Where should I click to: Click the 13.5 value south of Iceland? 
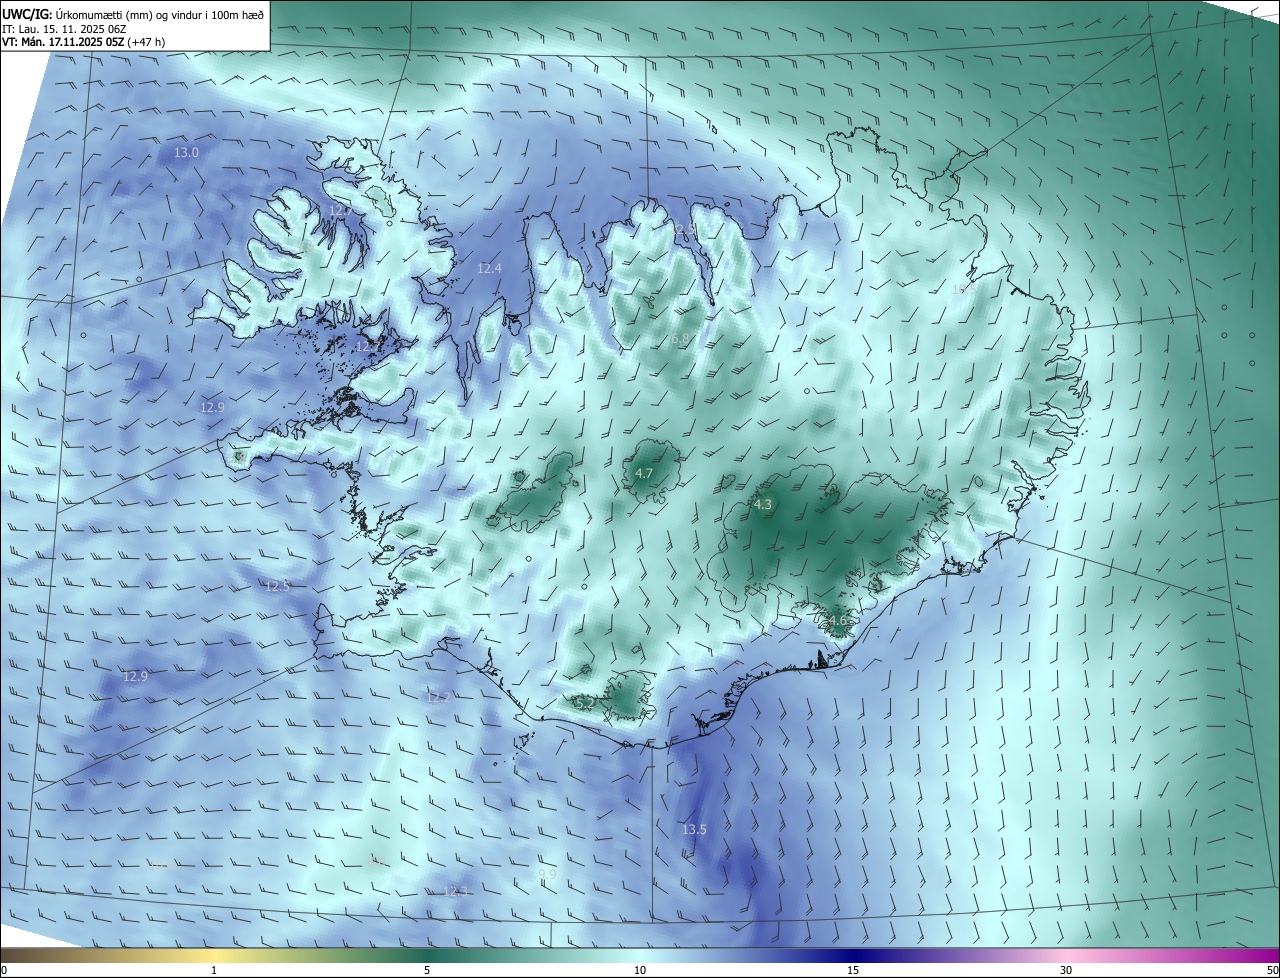coord(694,830)
